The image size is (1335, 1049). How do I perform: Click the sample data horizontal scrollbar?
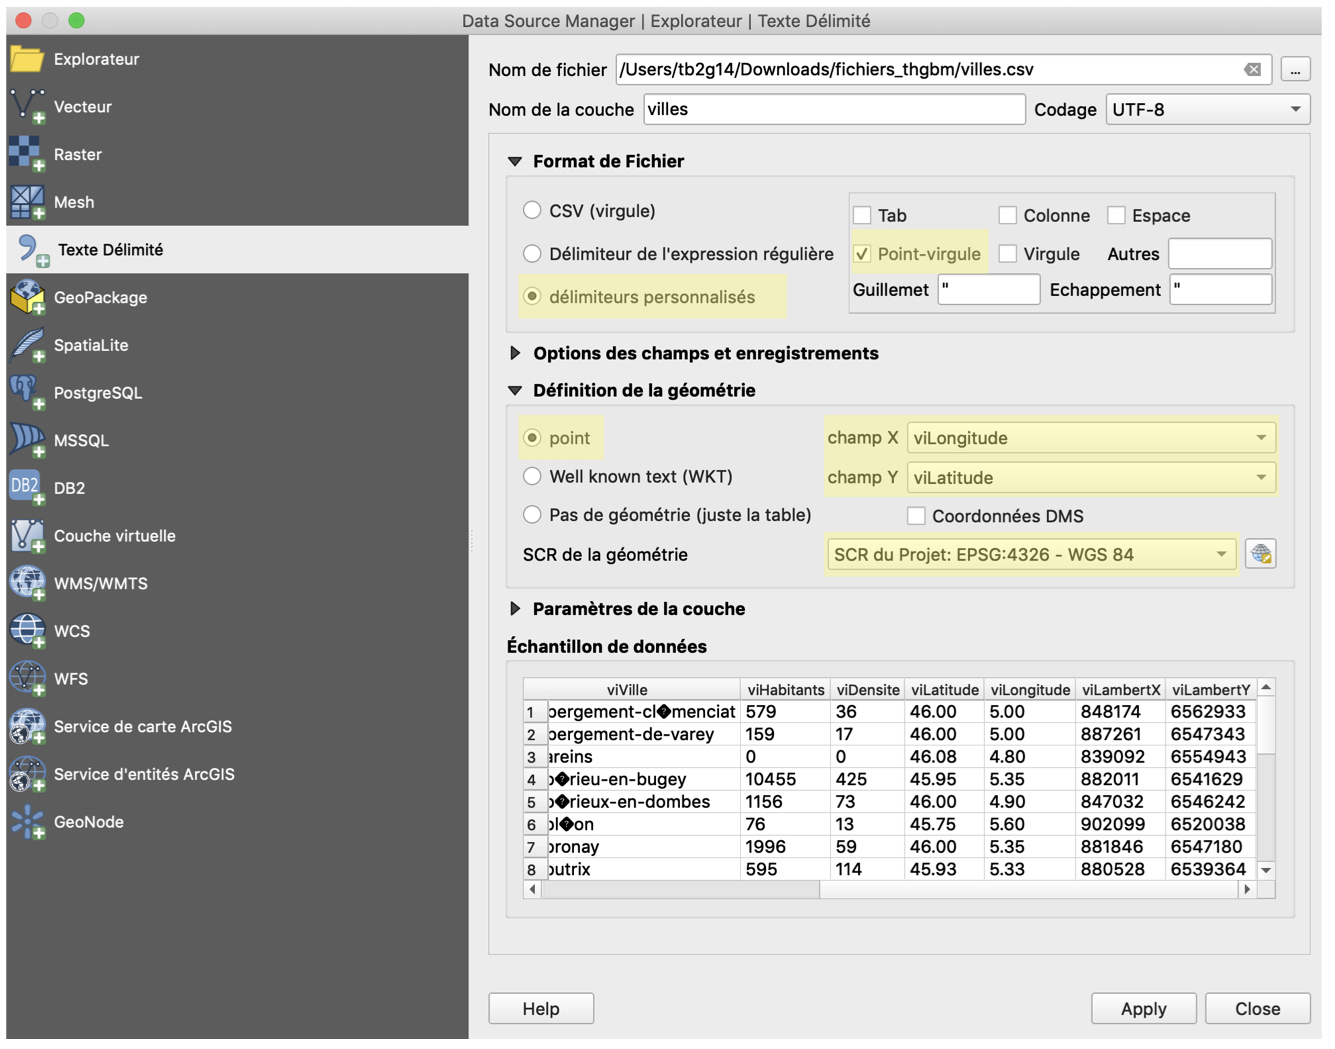point(680,889)
